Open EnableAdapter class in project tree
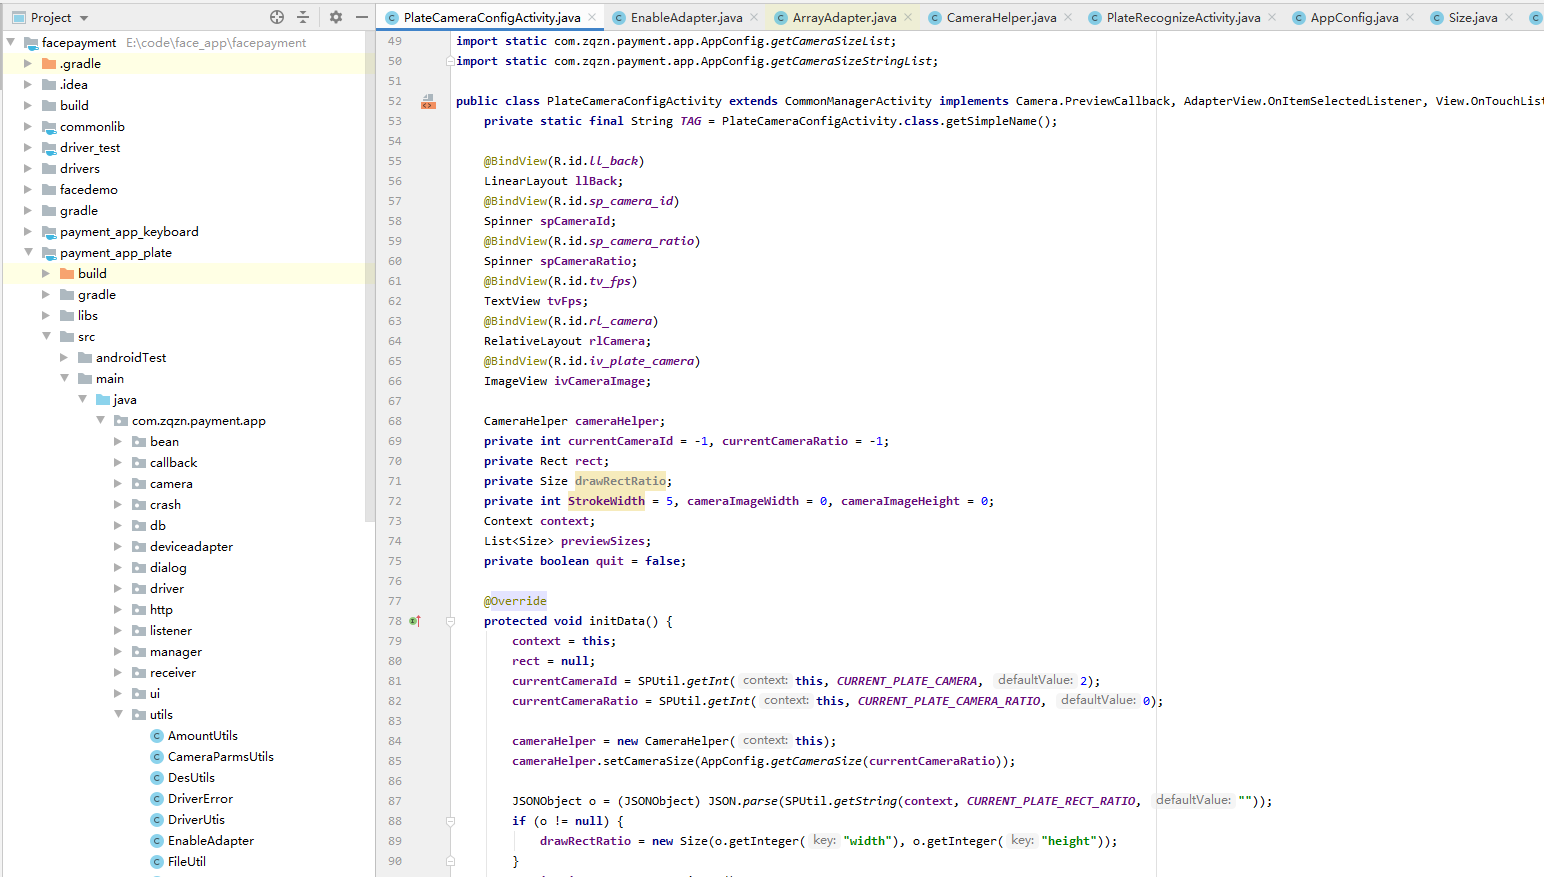Screen dimensions: 1544x877 (210, 840)
